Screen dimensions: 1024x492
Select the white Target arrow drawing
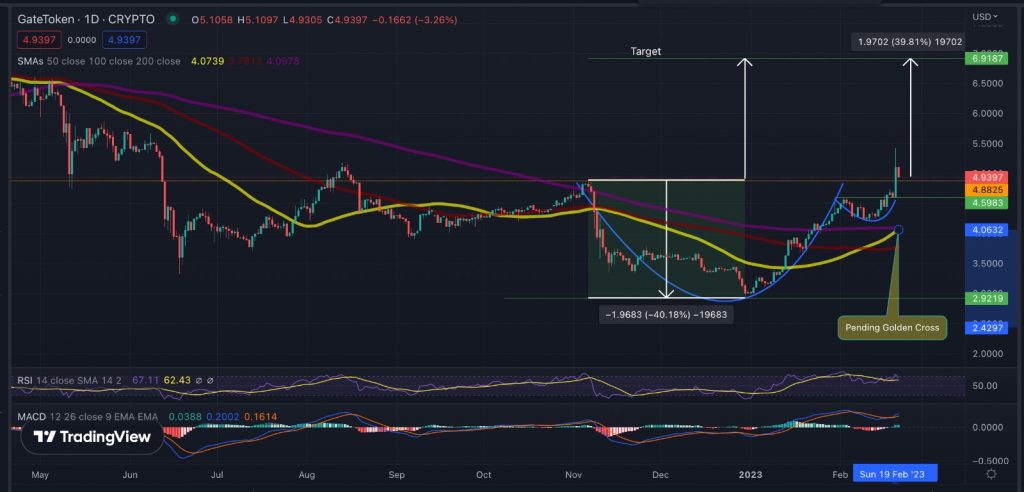[744, 118]
